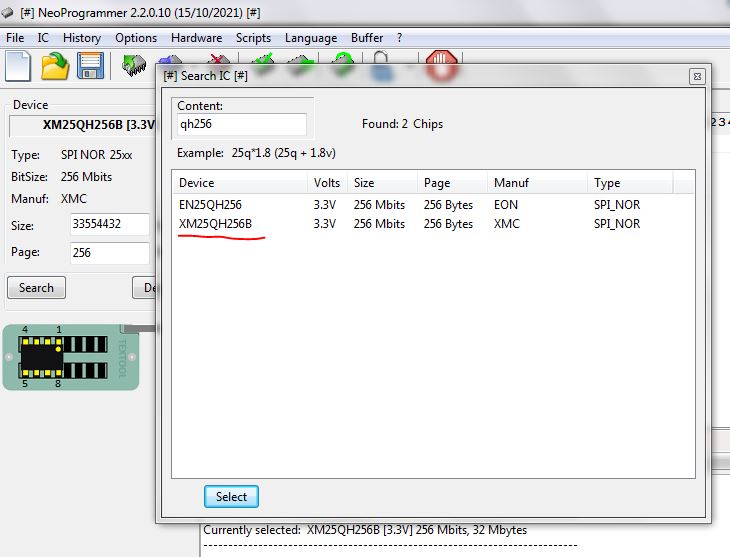Image resolution: width=730 pixels, height=557 pixels.
Task: Click the EON manufacturer cell
Action: pyautogui.click(x=506, y=205)
